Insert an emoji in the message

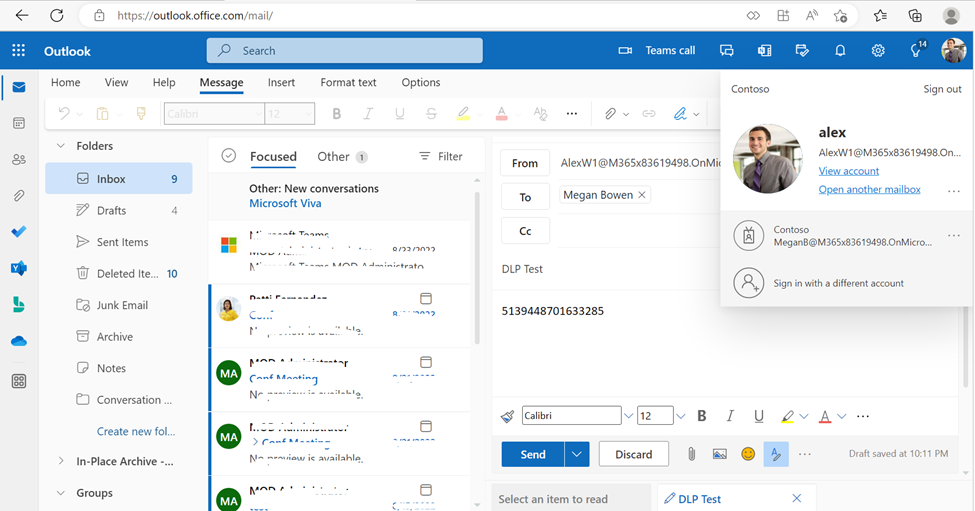click(748, 454)
